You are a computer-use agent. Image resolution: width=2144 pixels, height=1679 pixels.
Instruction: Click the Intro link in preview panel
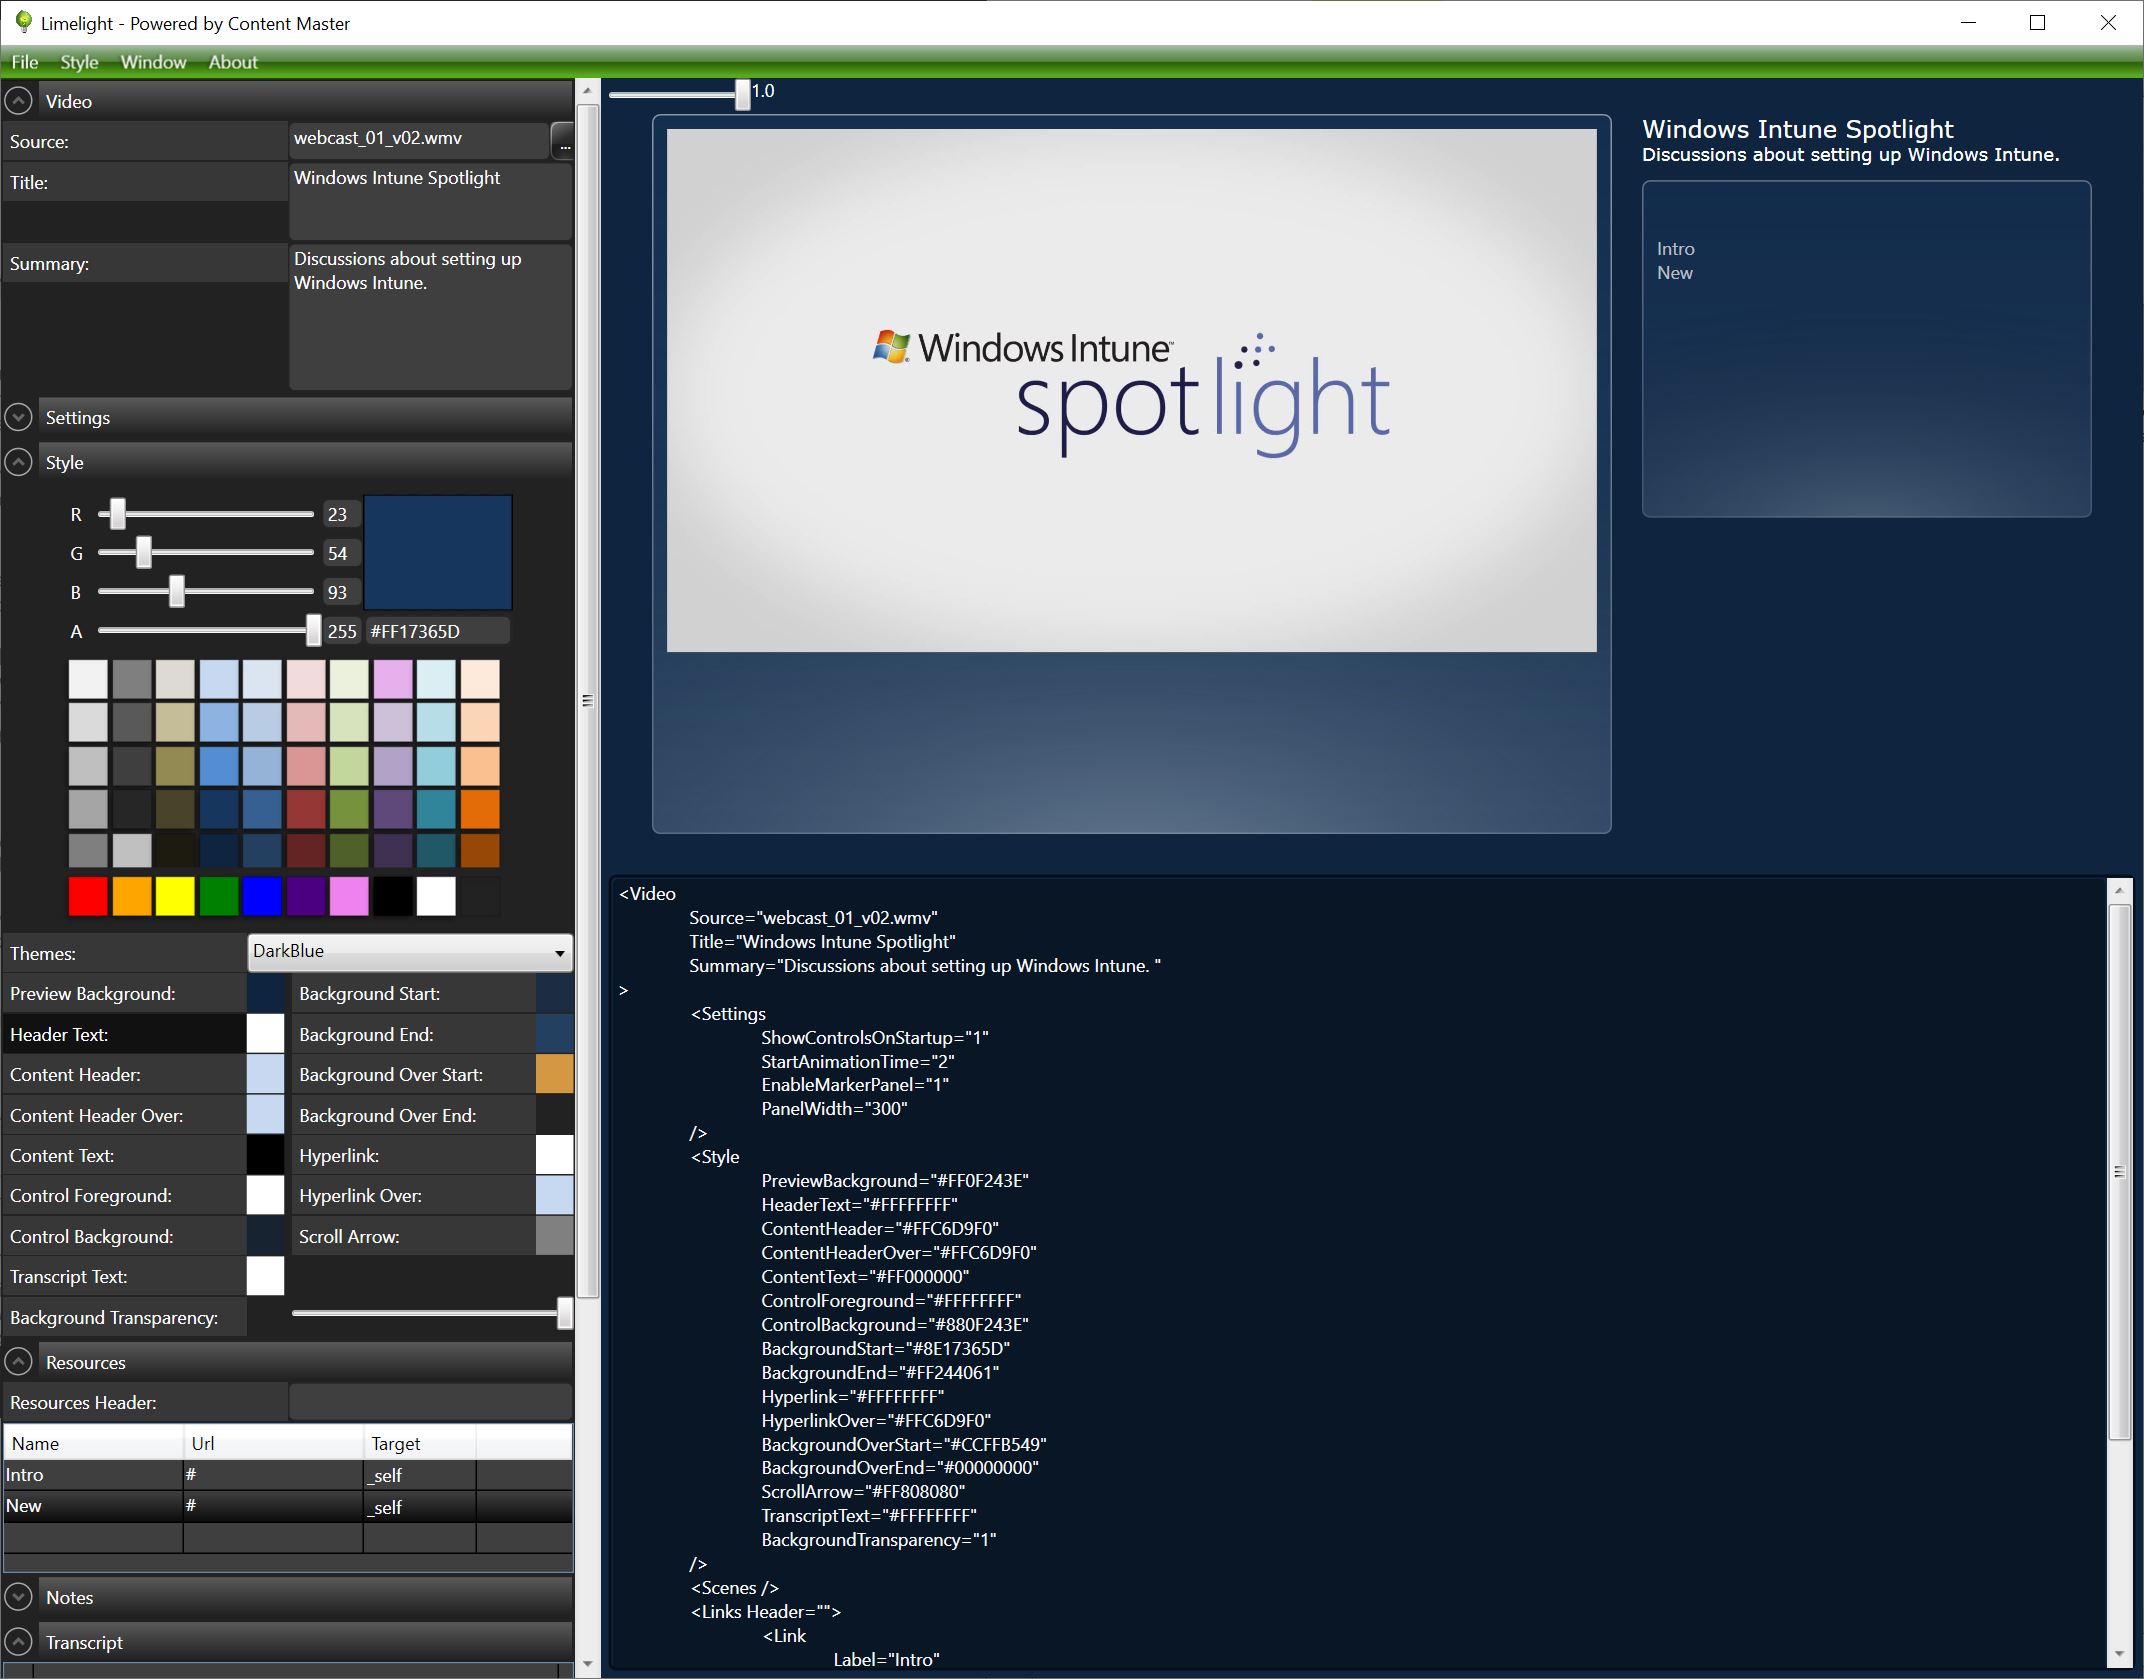1675,249
